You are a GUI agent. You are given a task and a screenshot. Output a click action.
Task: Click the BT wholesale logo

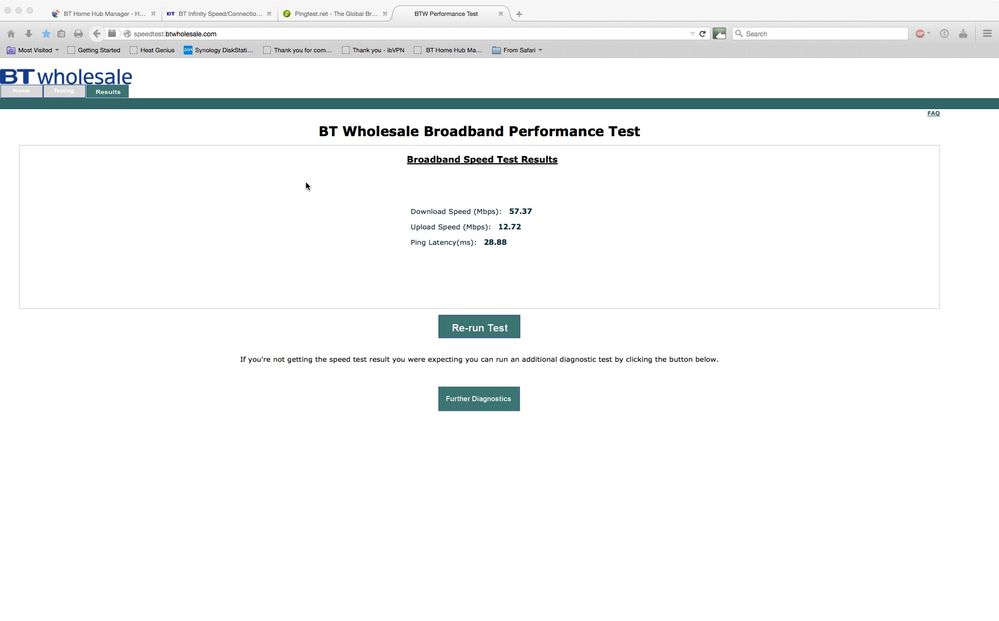coord(66,76)
